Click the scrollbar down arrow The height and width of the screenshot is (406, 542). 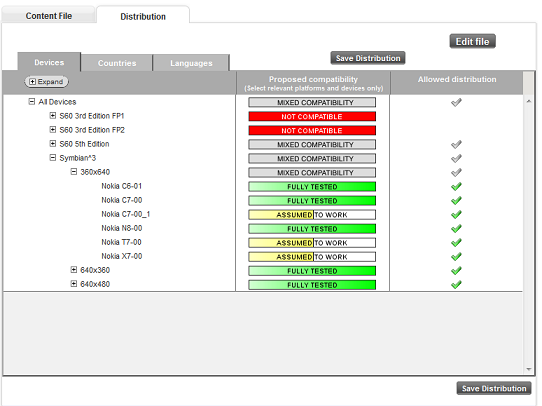(529, 369)
